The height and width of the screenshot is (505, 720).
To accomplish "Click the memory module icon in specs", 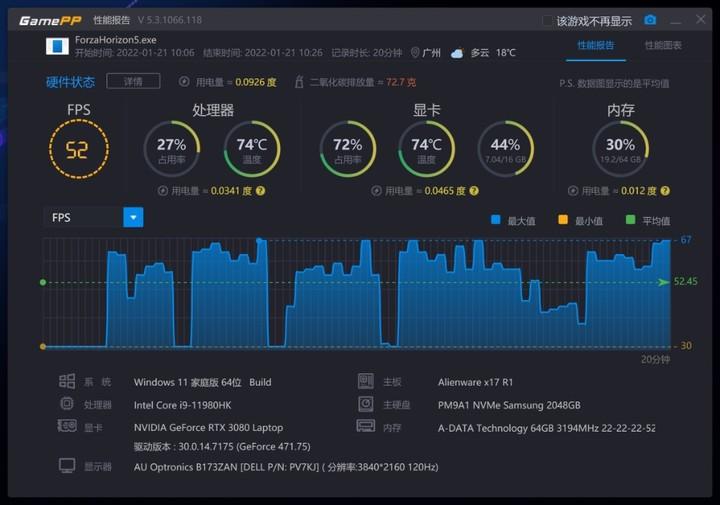I will [x=366, y=426].
